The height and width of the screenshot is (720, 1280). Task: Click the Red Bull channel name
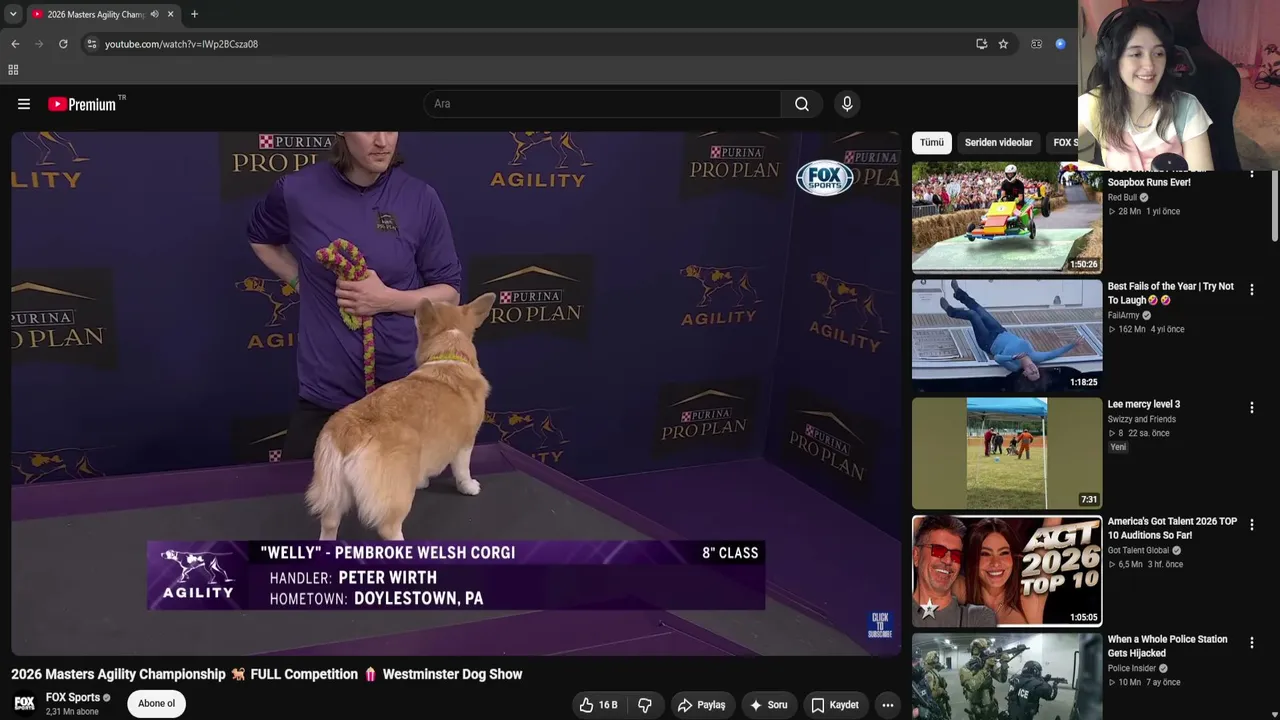(1122, 198)
